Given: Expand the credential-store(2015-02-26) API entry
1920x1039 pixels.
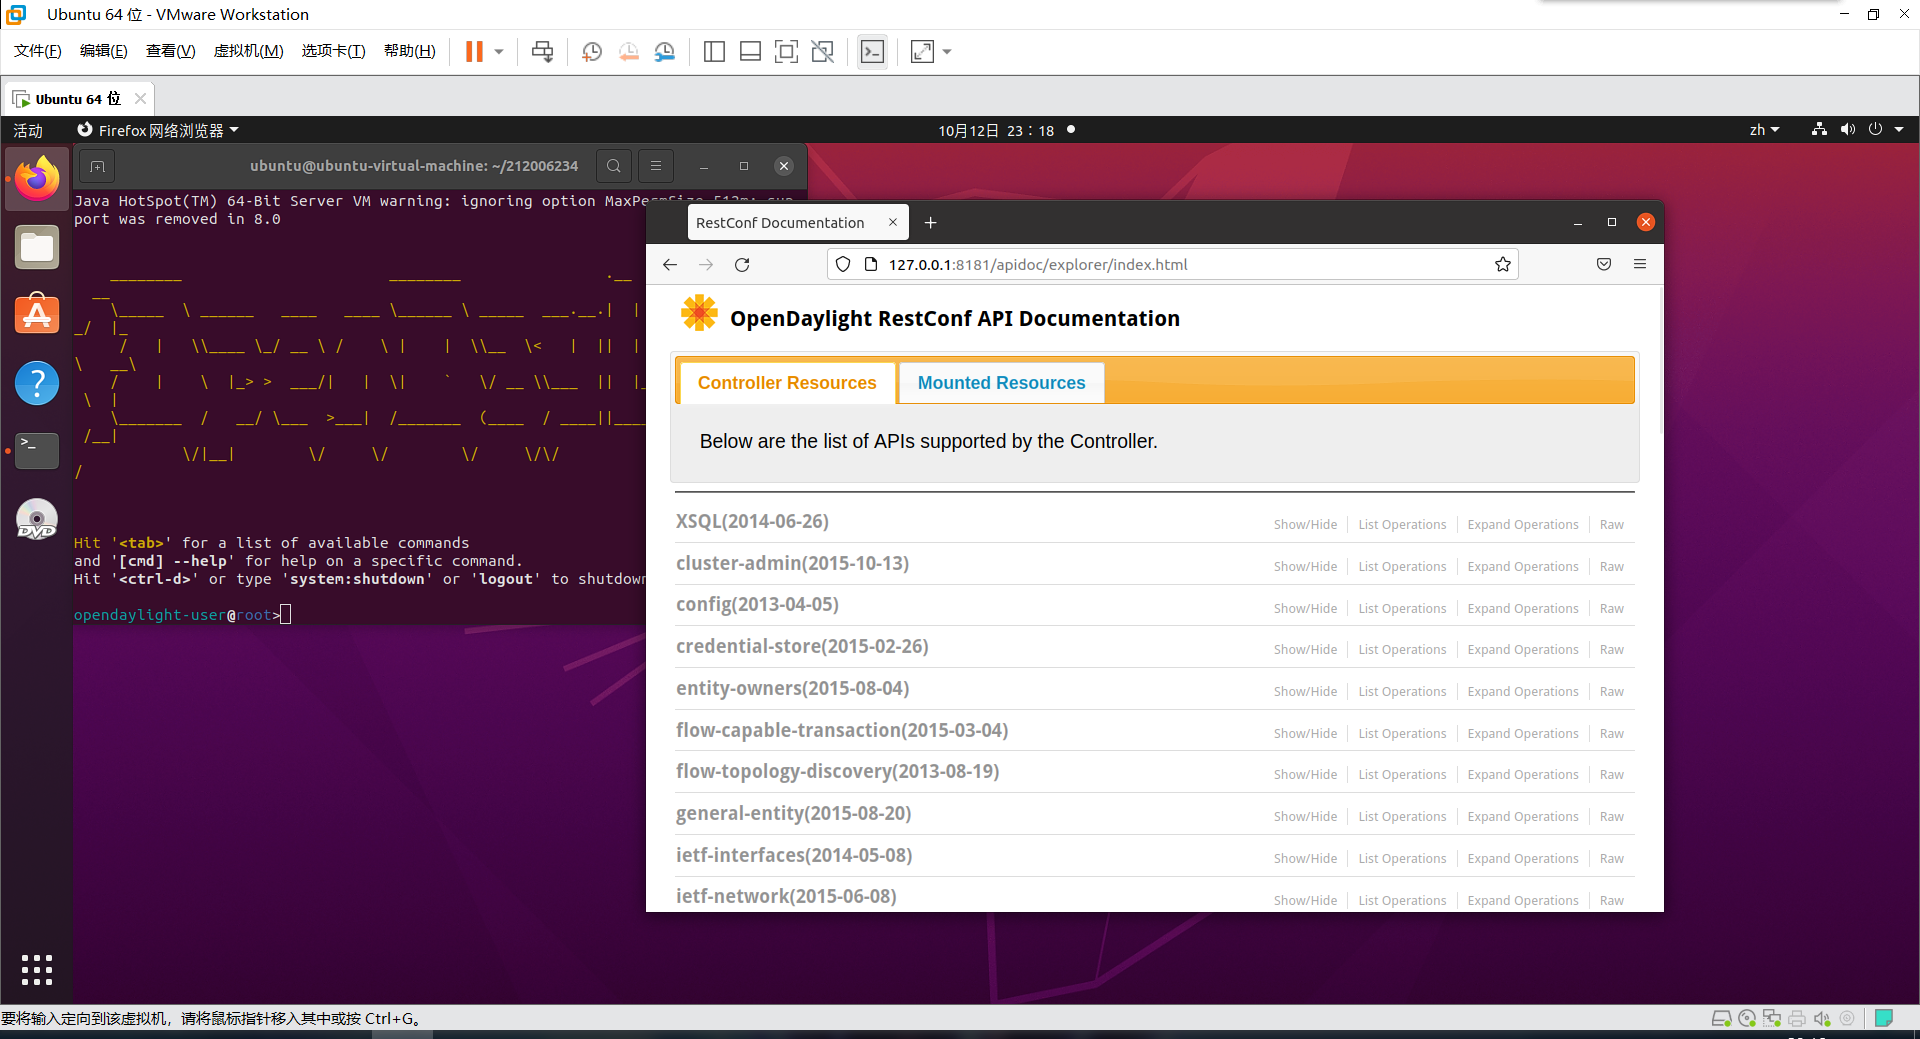Looking at the screenshot, I should pos(802,647).
